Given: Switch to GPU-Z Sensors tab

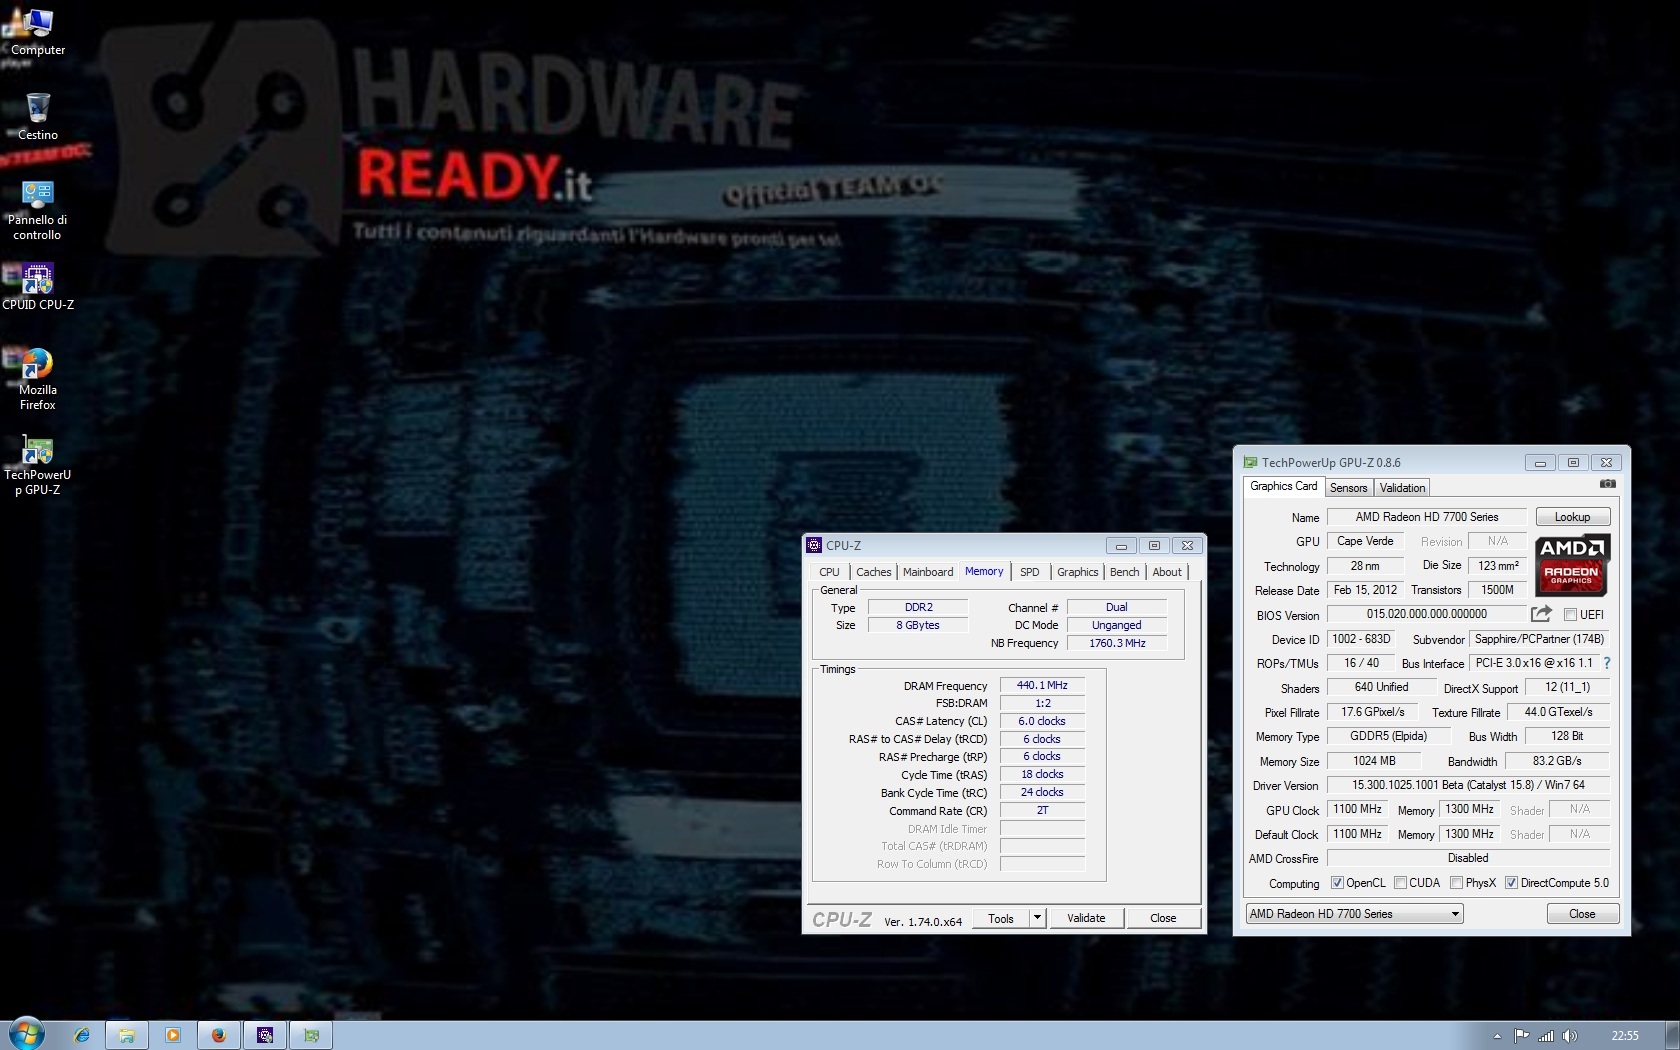Looking at the screenshot, I should click(x=1348, y=488).
